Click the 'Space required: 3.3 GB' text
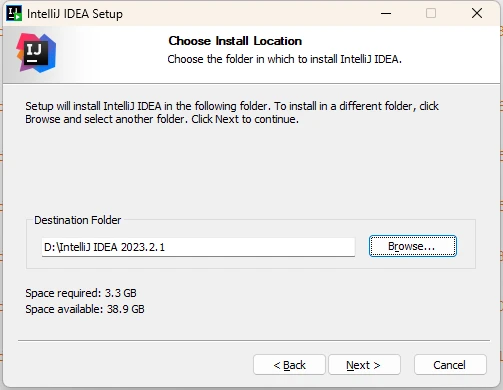 point(81,293)
